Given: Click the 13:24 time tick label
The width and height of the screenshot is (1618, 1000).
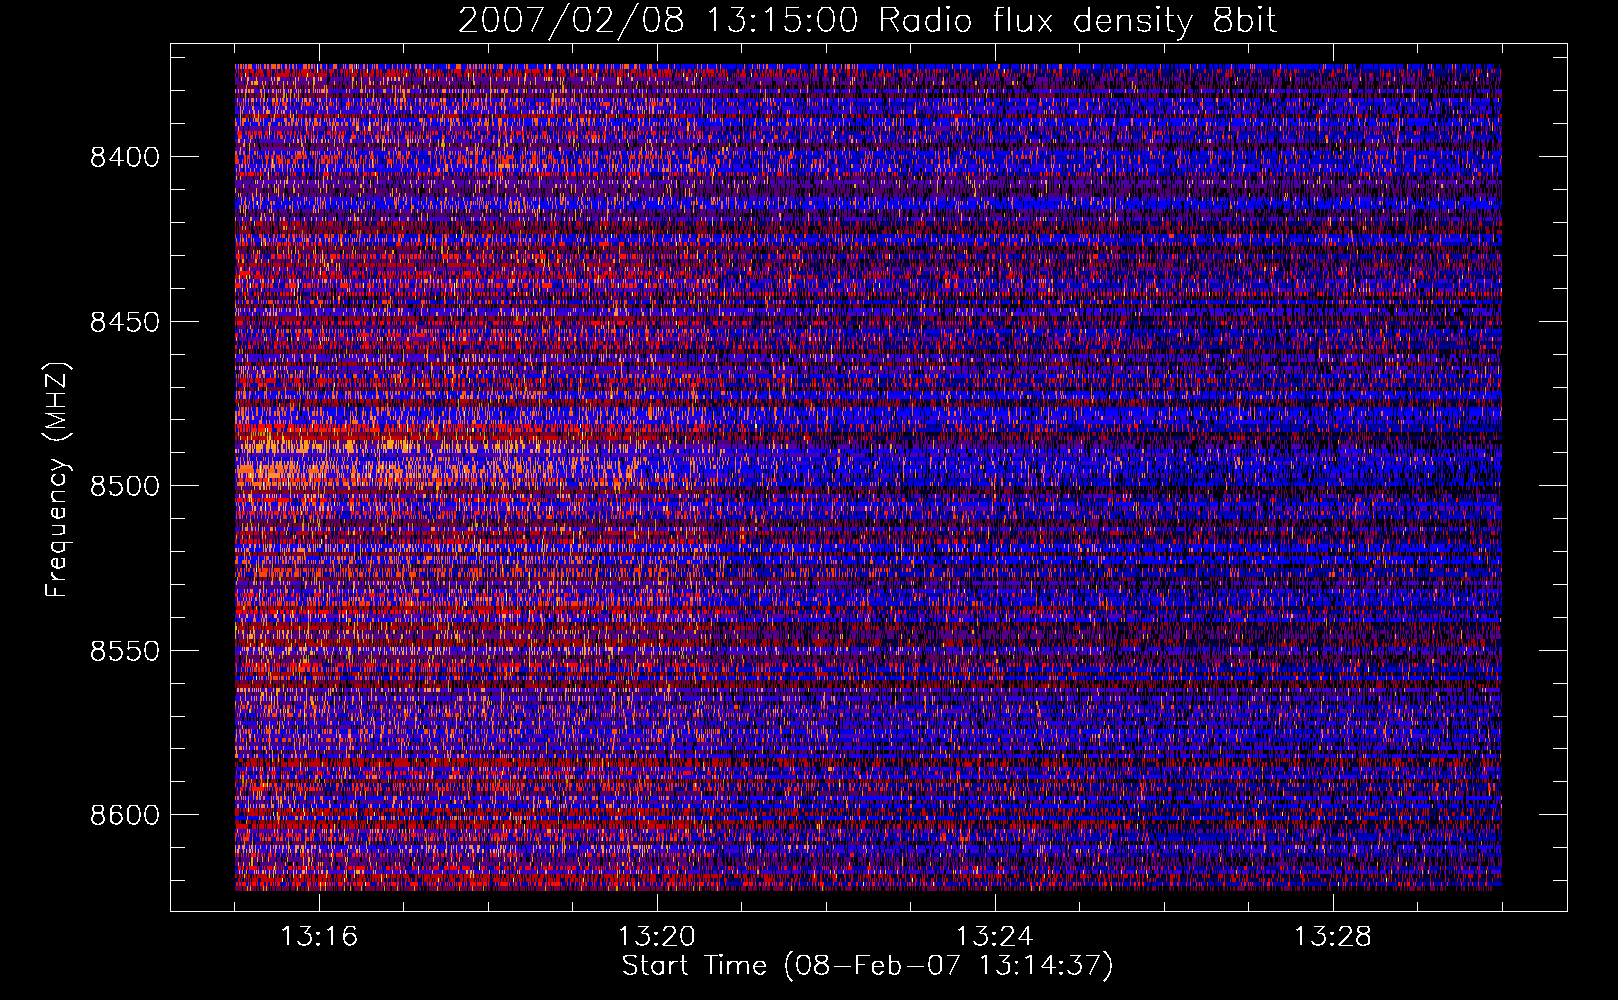Looking at the screenshot, I should (x=995, y=937).
